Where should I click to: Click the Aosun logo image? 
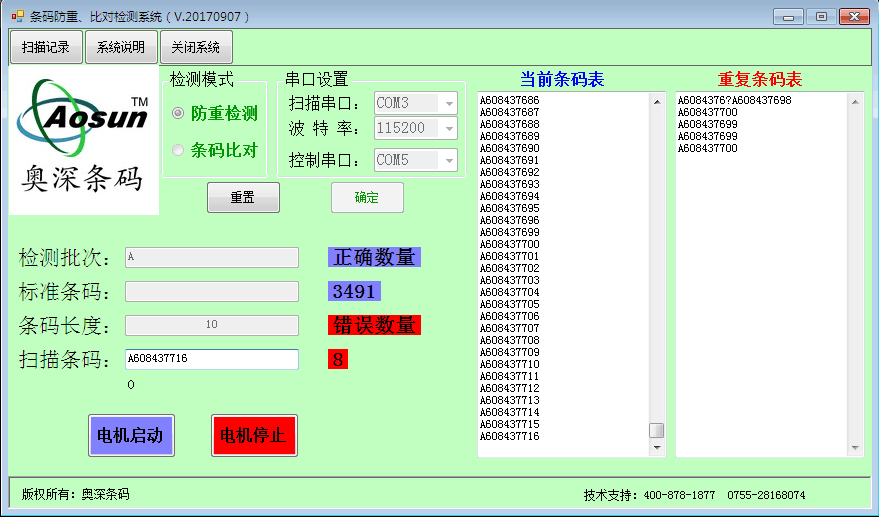pyautogui.click(x=84, y=139)
